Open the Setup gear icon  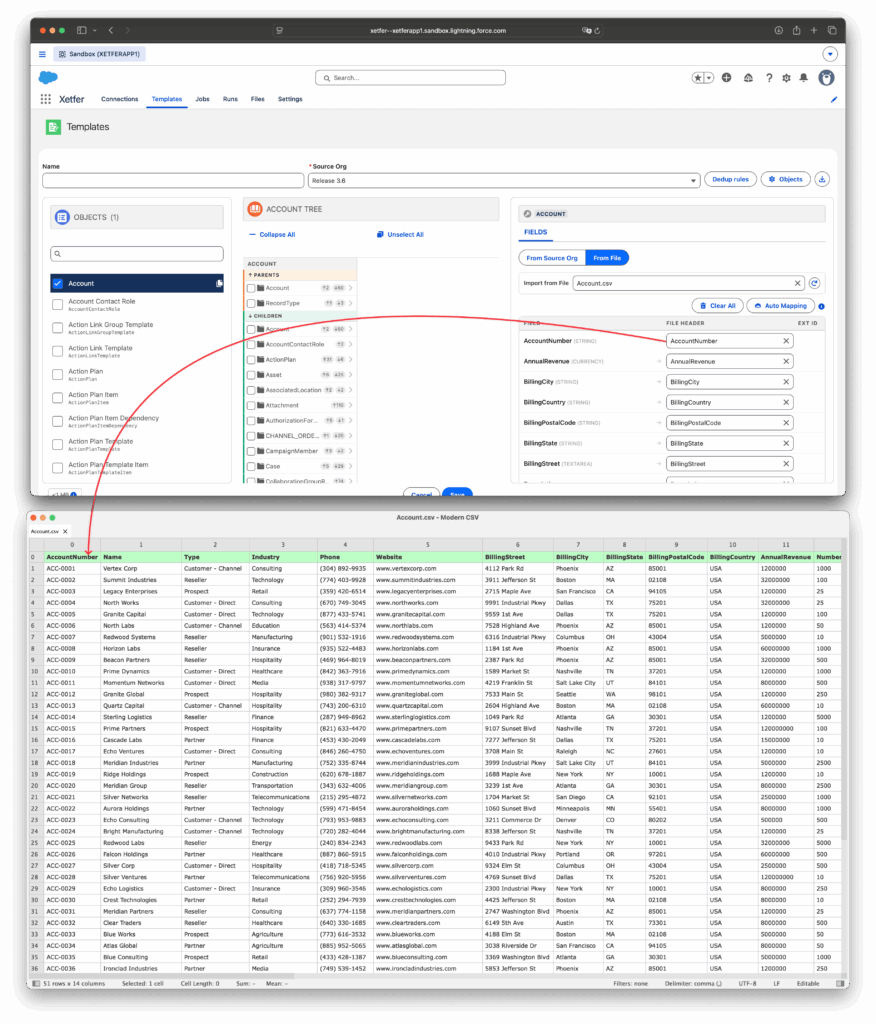(x=787, y=78)
